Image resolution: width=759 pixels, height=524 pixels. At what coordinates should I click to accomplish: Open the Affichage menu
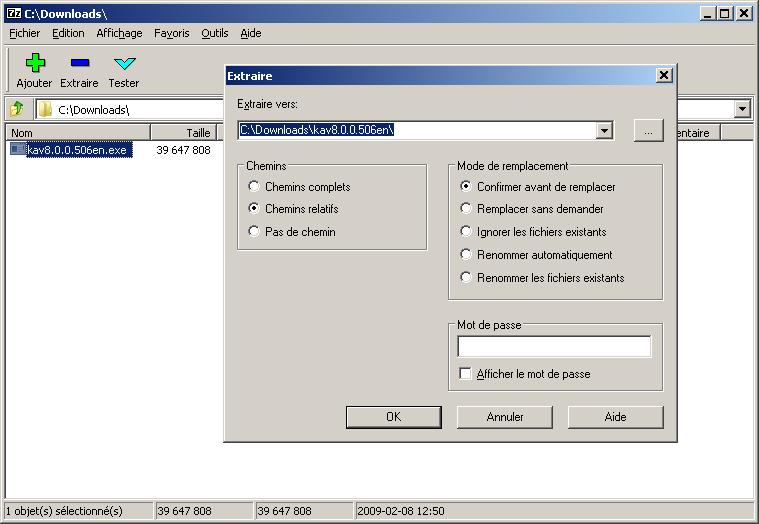(x=119, y=33)
